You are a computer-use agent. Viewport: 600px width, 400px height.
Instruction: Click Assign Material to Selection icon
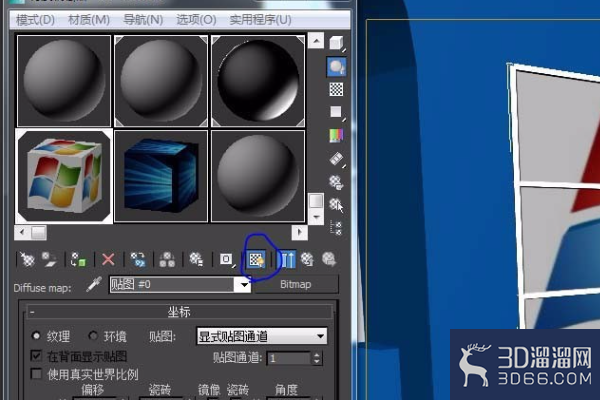click(78, 259)
